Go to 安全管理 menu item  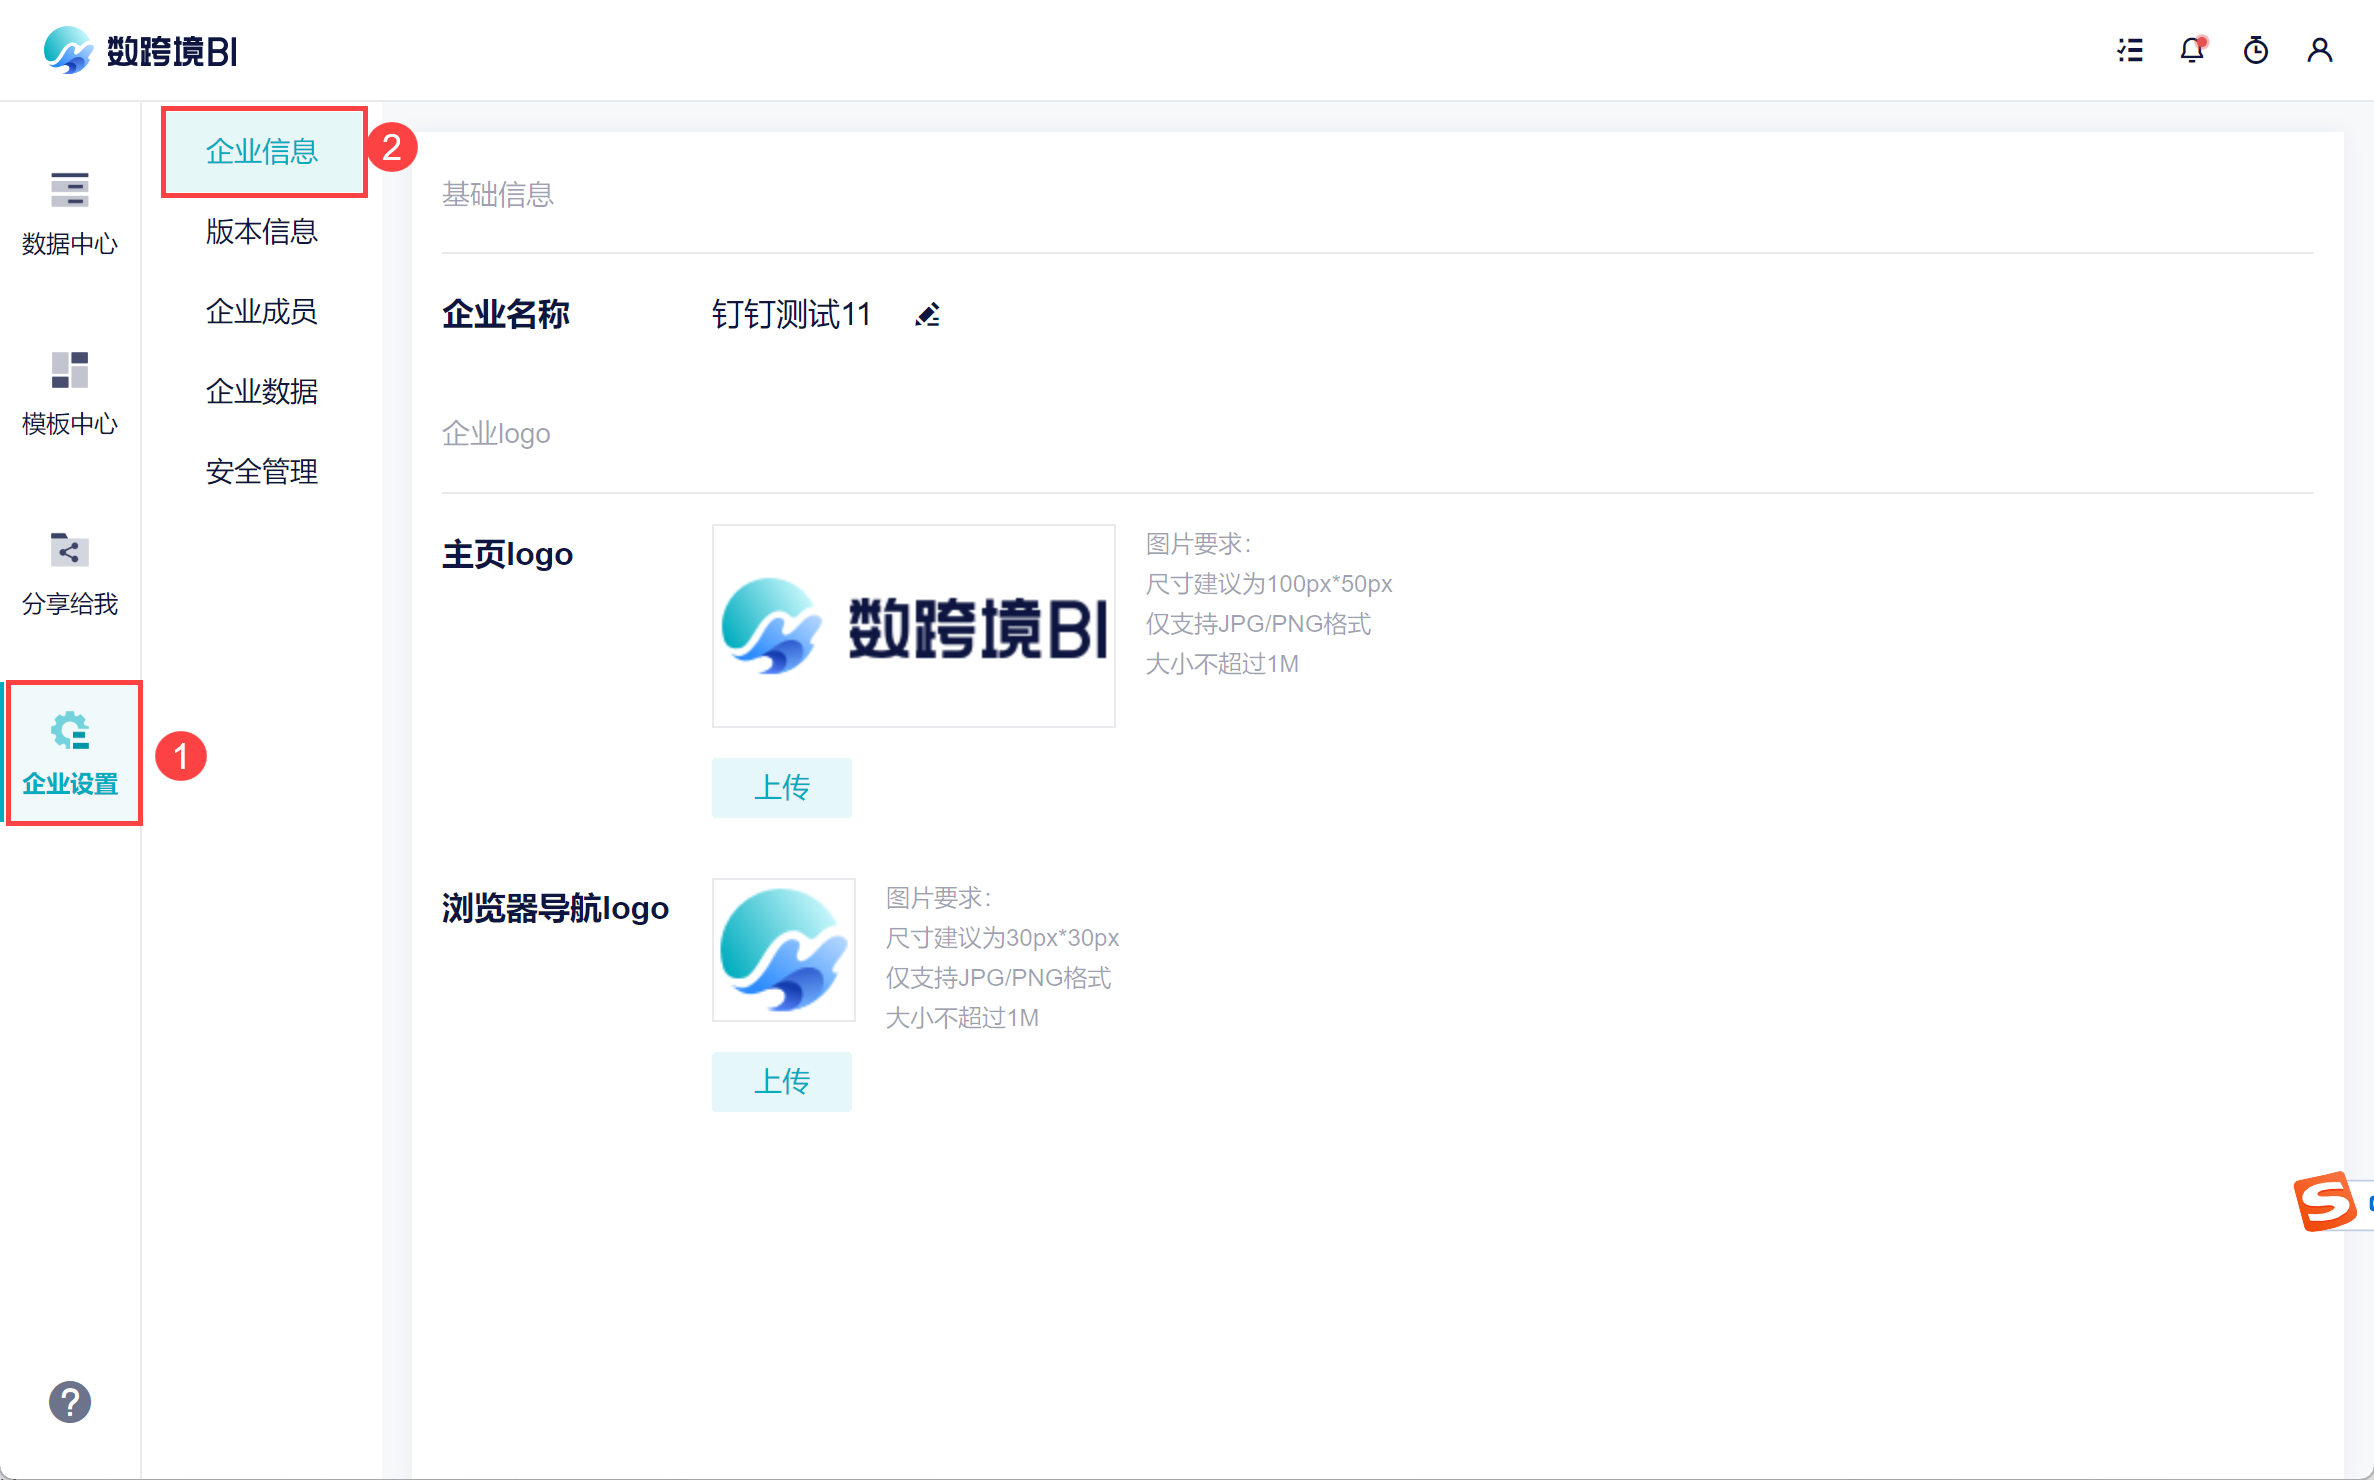click(262, 472)
